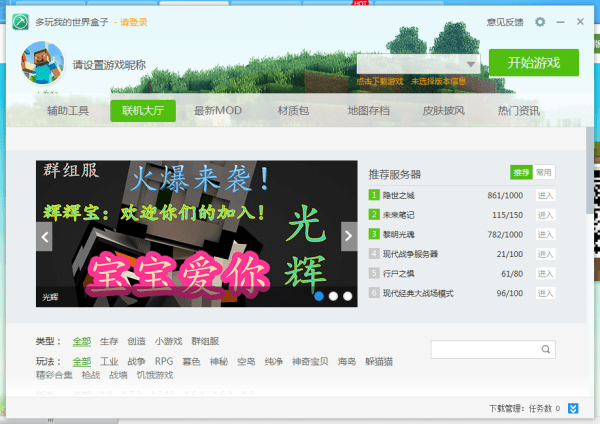Enter the 现代经典大战场模式 server
This screenshot has height=424, width=600.
[545, 293]
